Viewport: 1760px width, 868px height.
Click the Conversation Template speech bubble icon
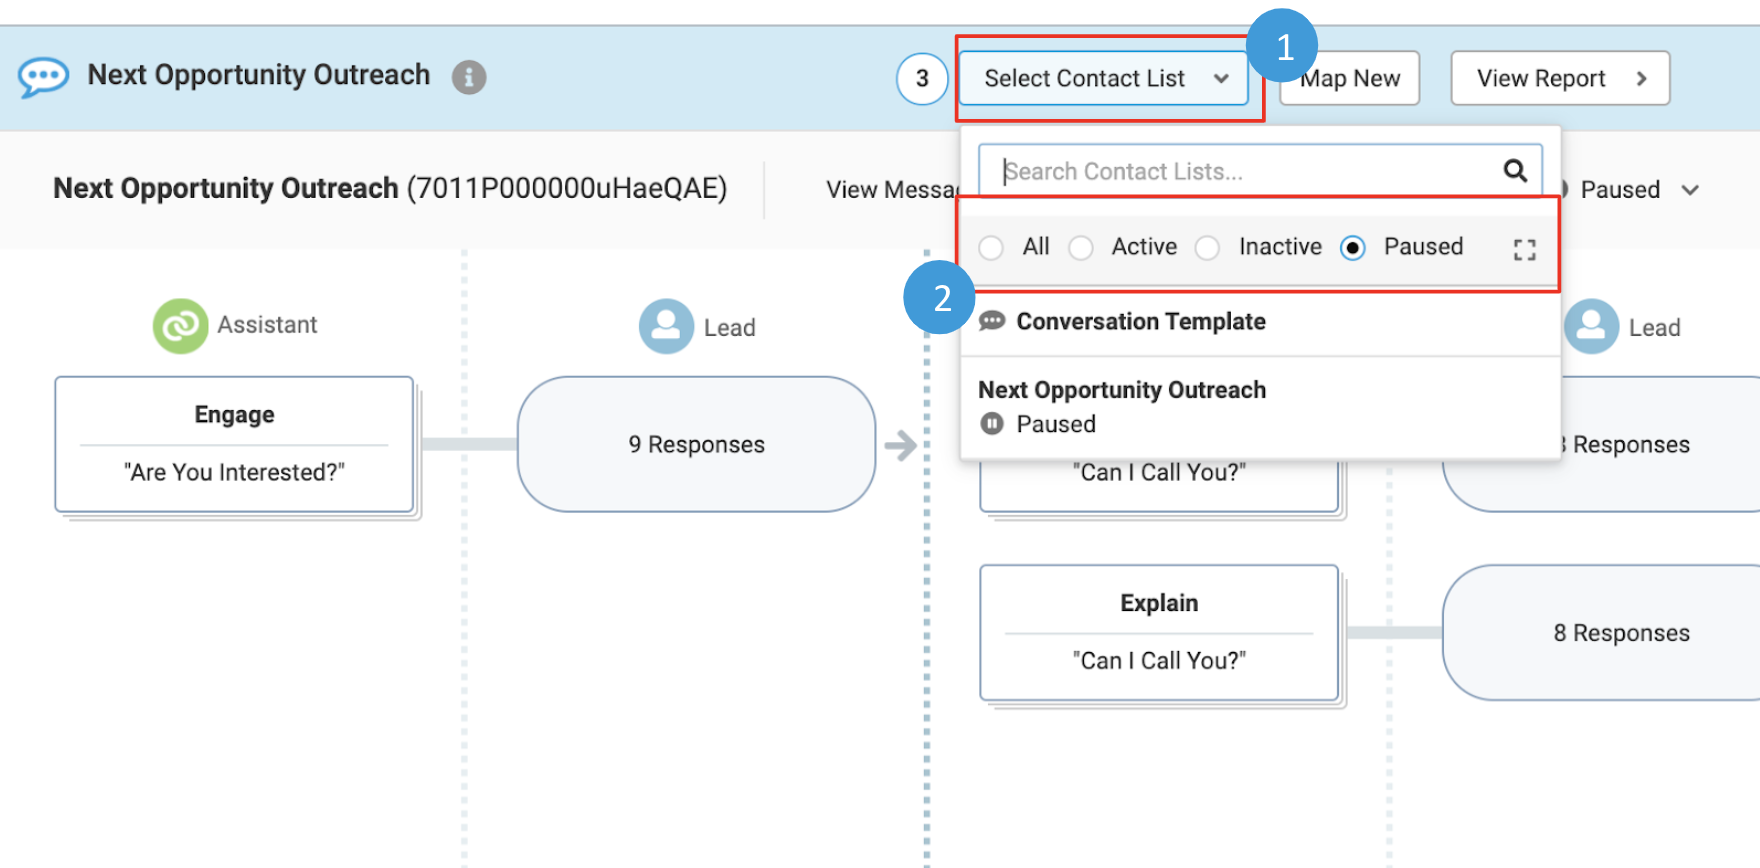[x=992, y=321]
